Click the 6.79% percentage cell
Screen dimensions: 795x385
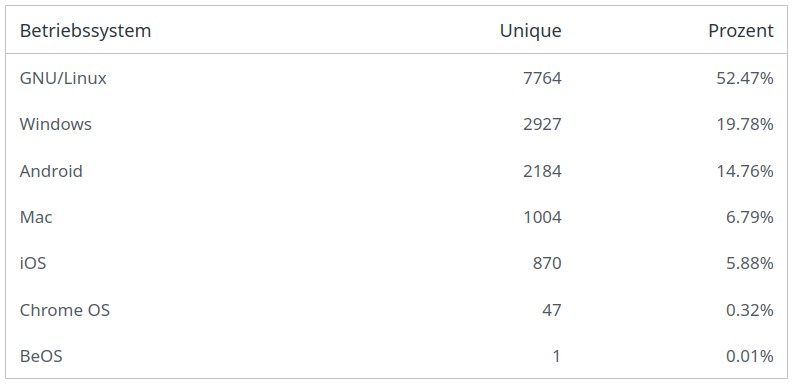(x=750, y=217)
